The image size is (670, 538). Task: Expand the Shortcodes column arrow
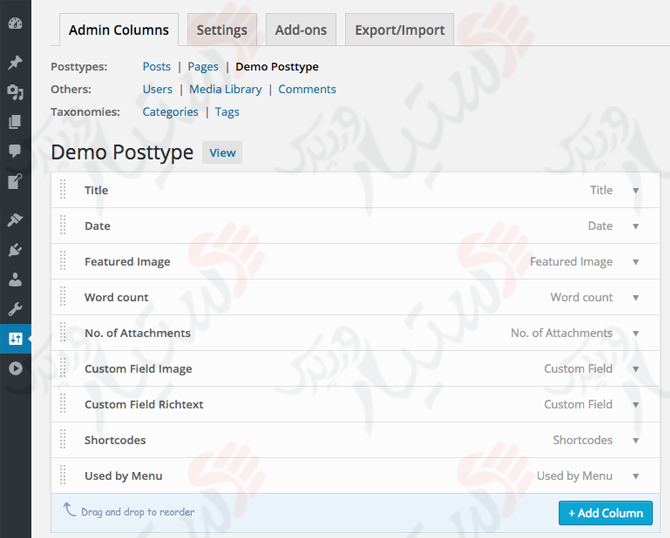click(636, 441)
